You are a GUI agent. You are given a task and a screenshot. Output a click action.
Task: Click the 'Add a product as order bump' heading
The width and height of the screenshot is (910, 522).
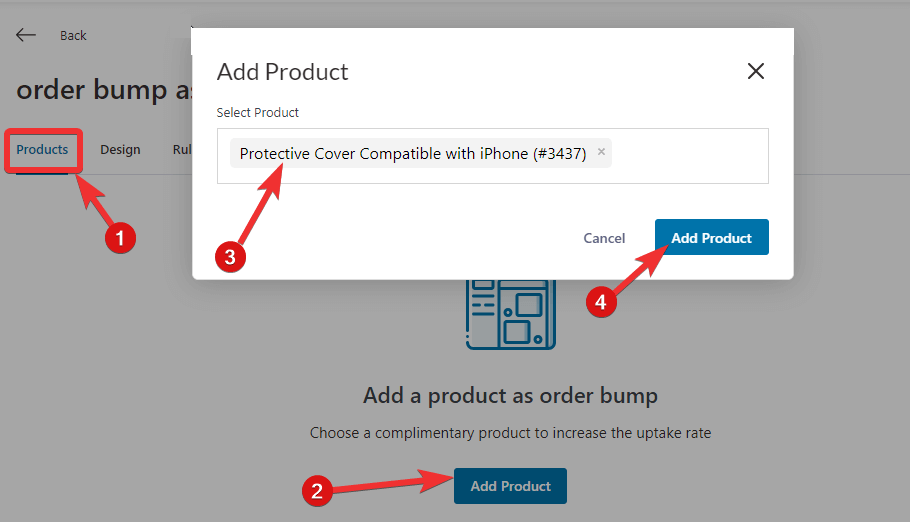pyautogui.click(x=510, y=395)
